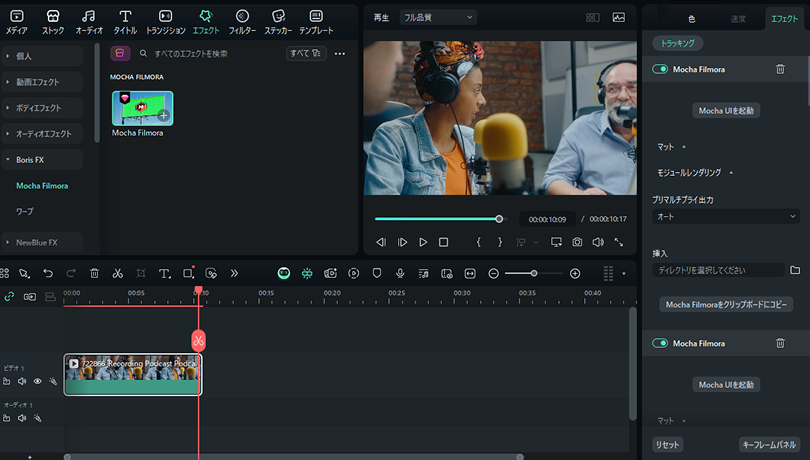Click the directory selection input field
This screenshot has width=810, height=460.
718,270
